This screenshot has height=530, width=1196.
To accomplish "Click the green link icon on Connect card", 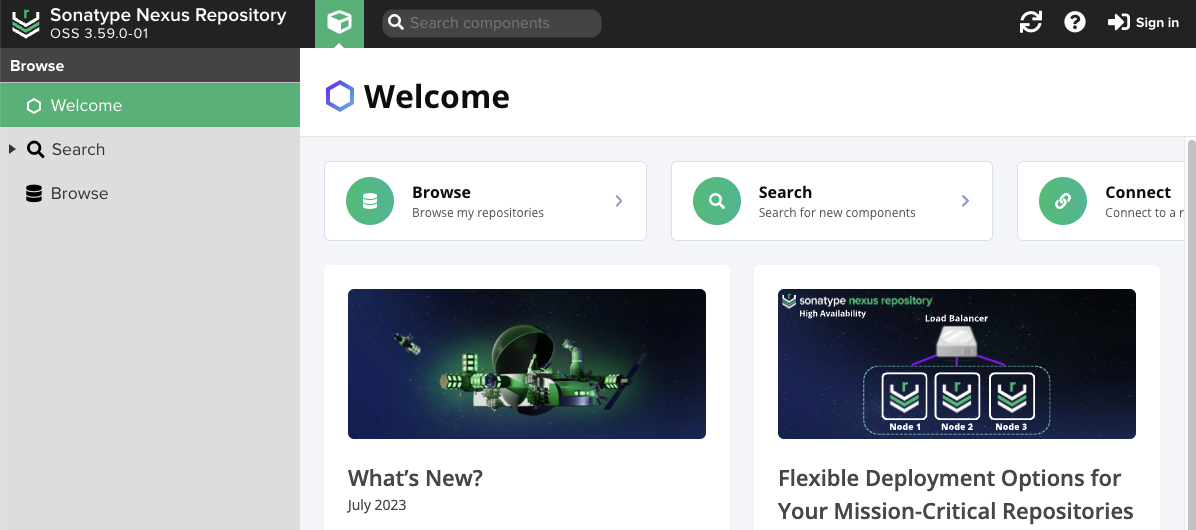I will pos(1063,201).
